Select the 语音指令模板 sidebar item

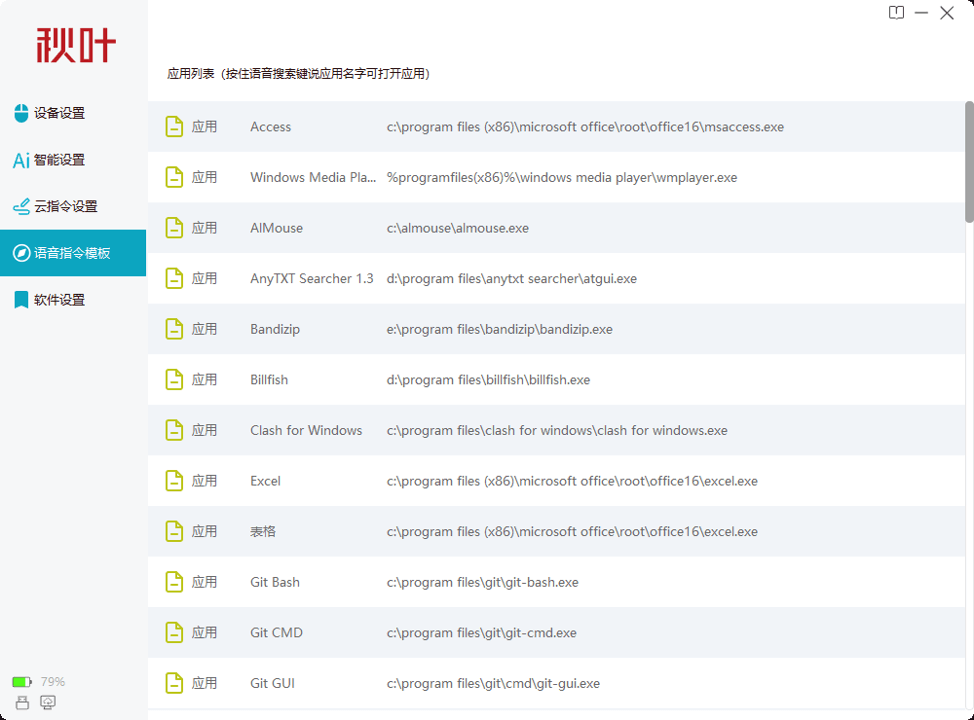click(x=73, y=253)
